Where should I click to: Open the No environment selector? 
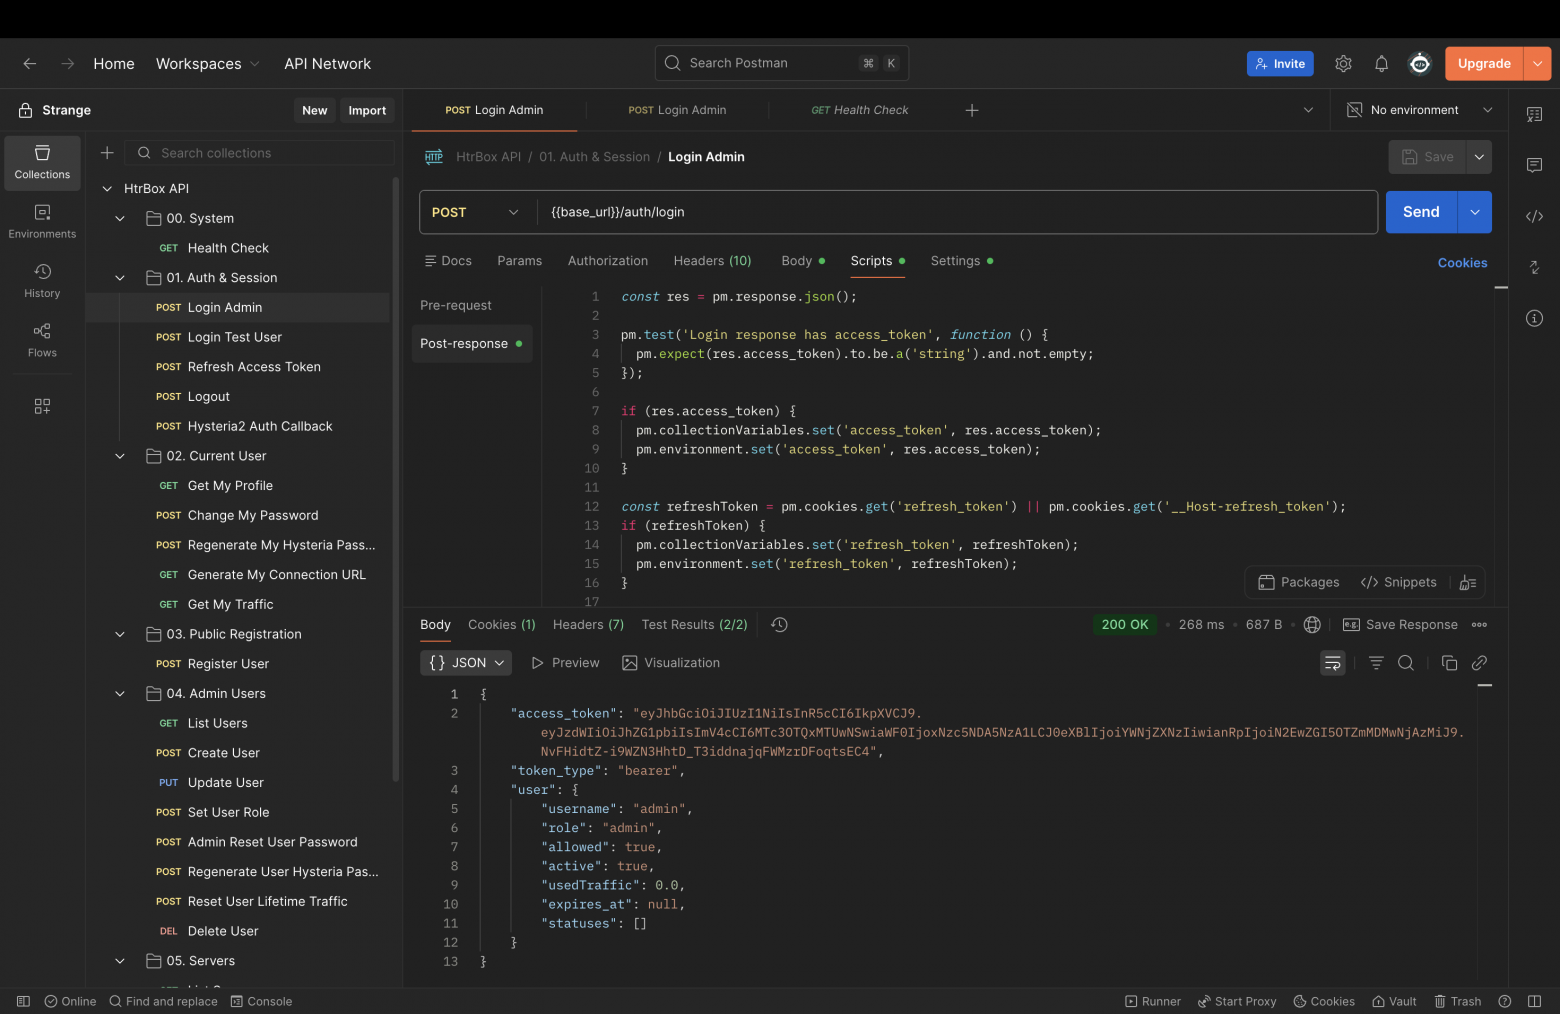point(1419,110)
